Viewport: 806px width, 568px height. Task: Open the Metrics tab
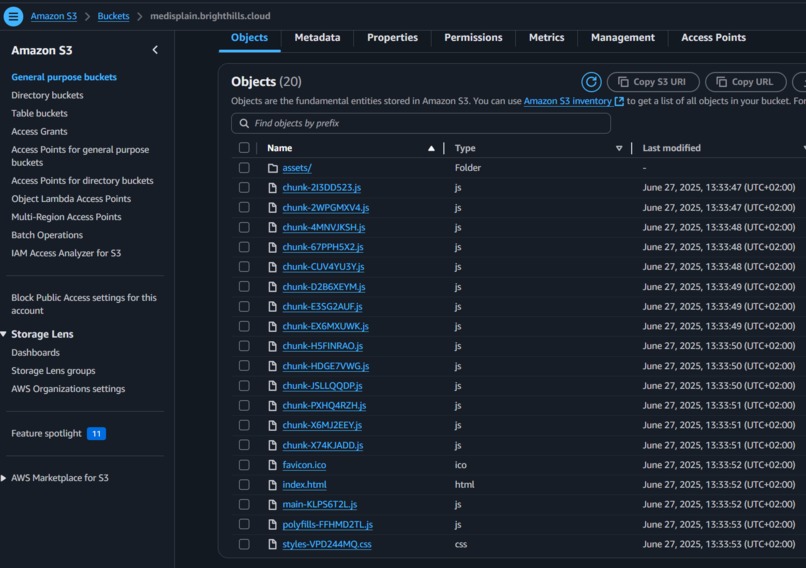[x=546, y=38]
